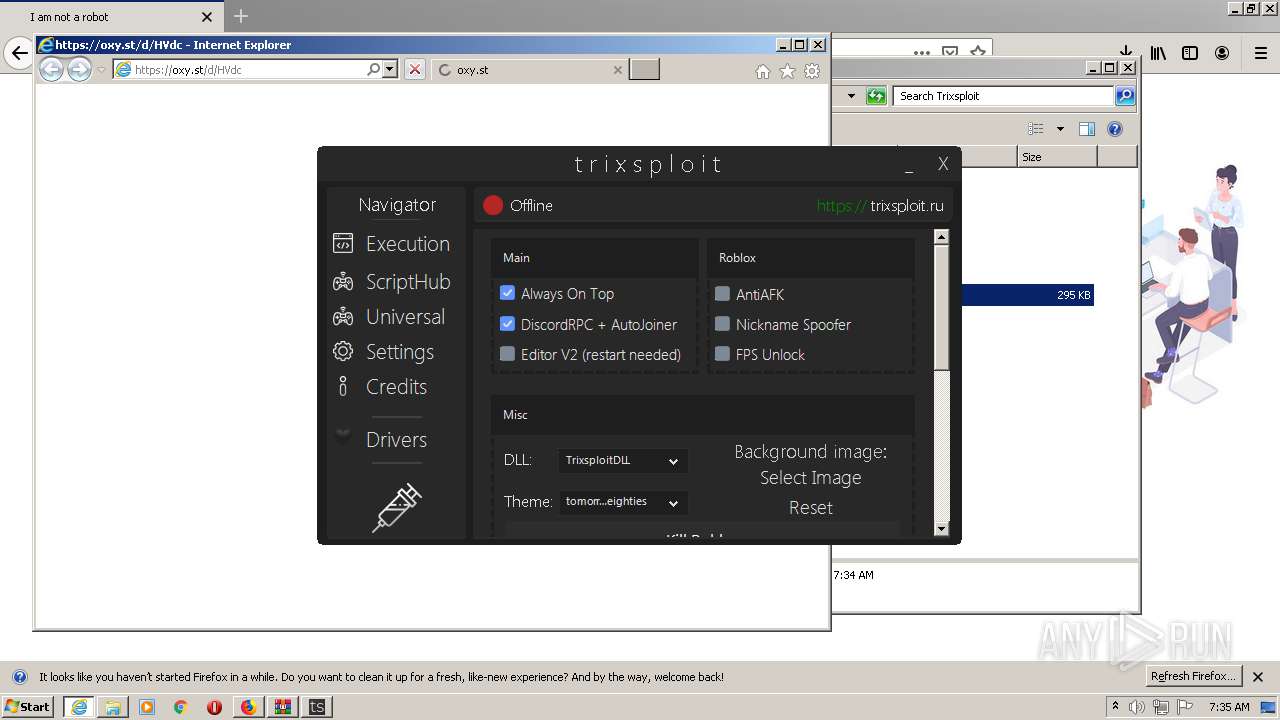Open a new tab in Internet Explorer
The width and height of the screenshot is (1280, 720).
(x=644, y=69)
